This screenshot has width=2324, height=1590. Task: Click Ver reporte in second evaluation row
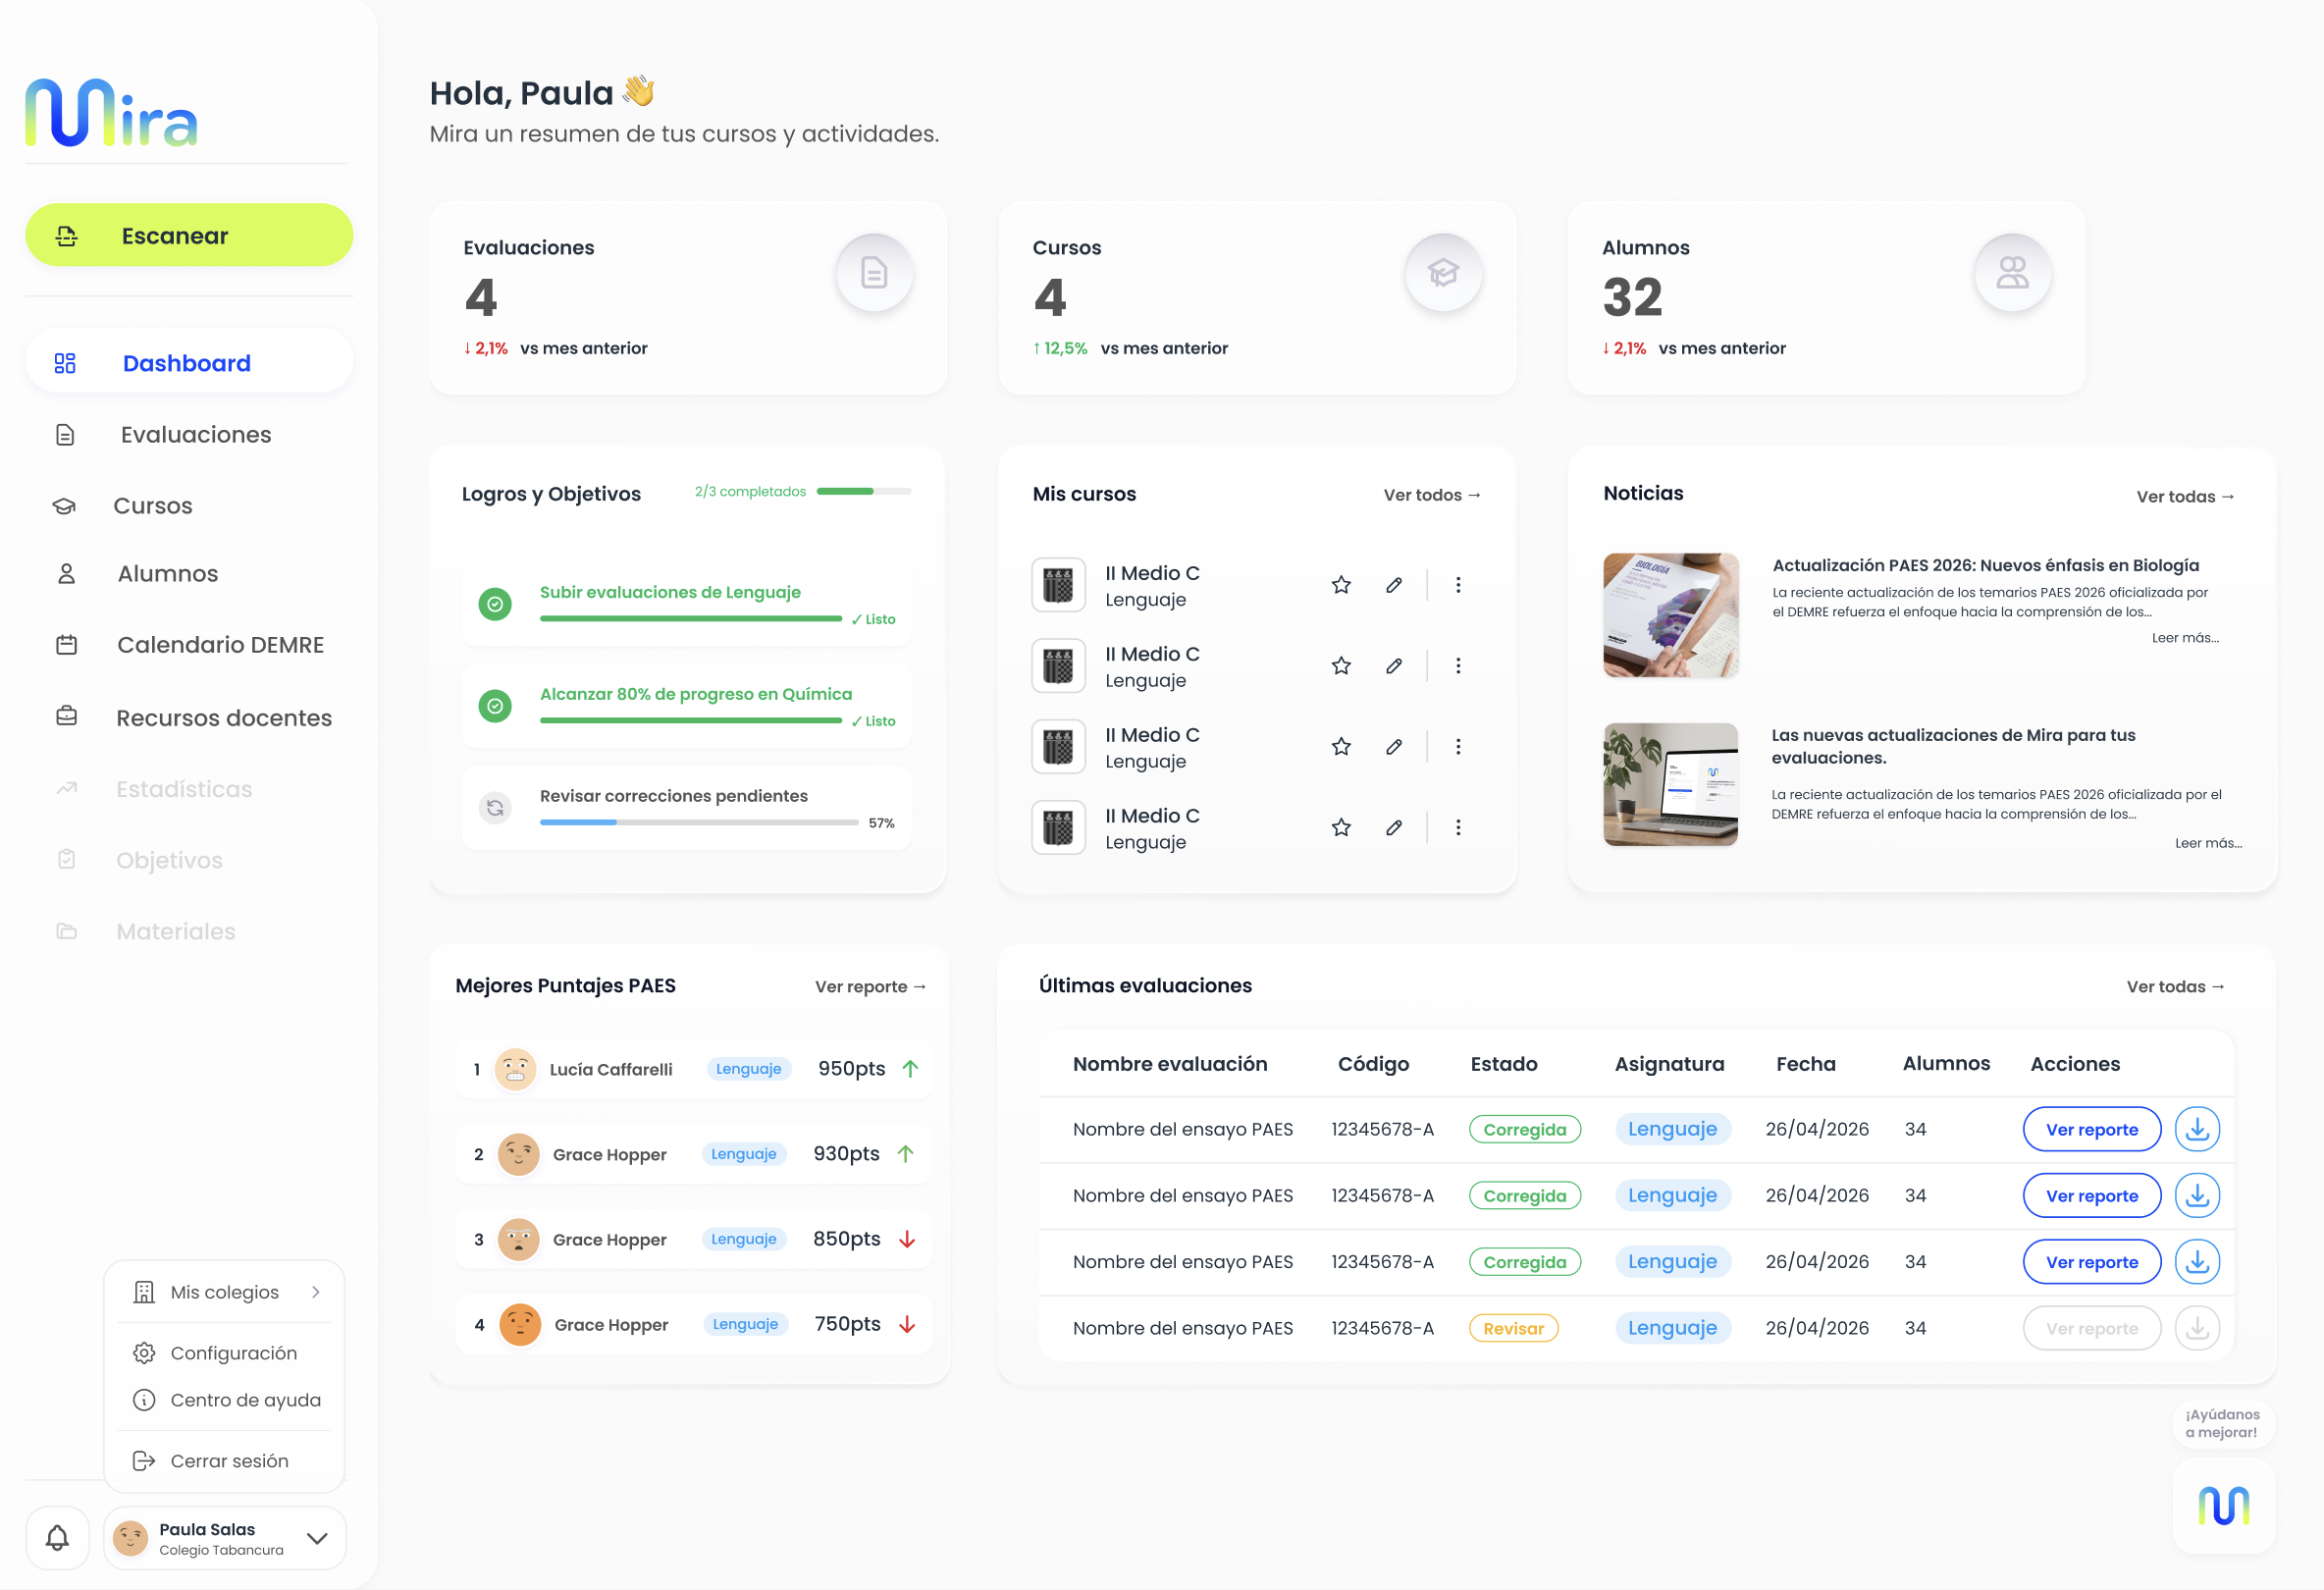click(2092, 1195)
